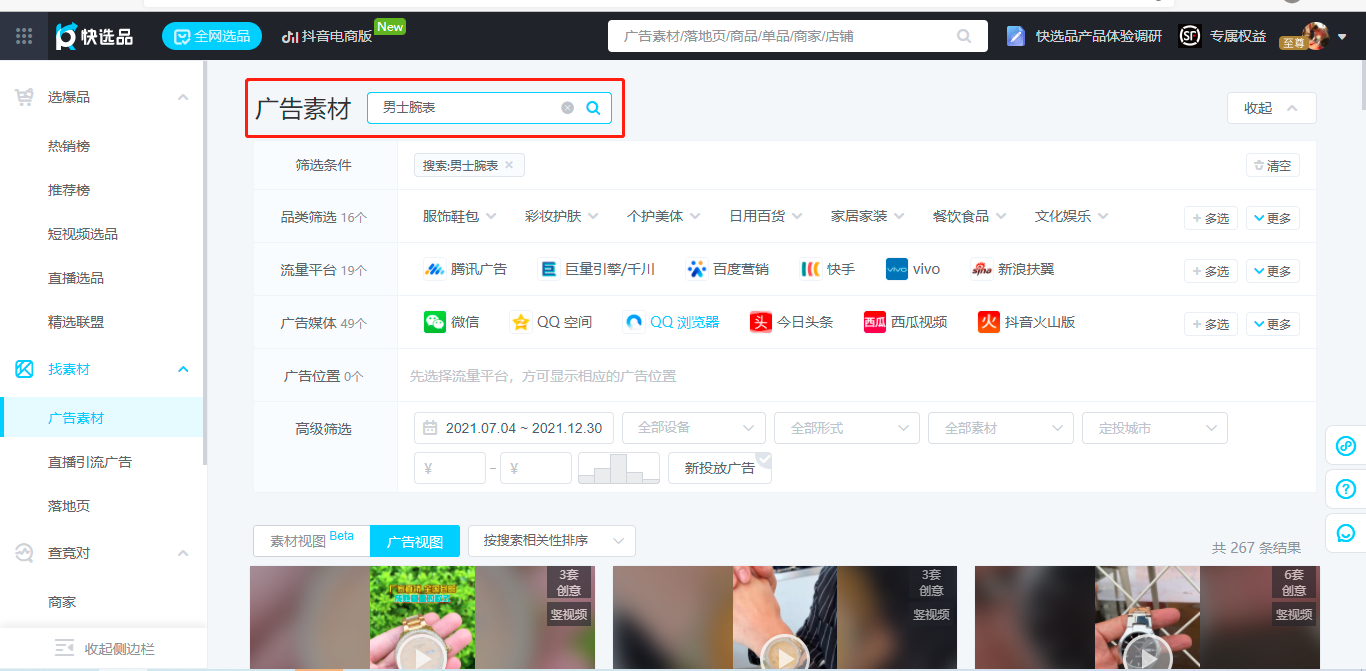Select the 抖音电商版 top tab

pos(328,36)
